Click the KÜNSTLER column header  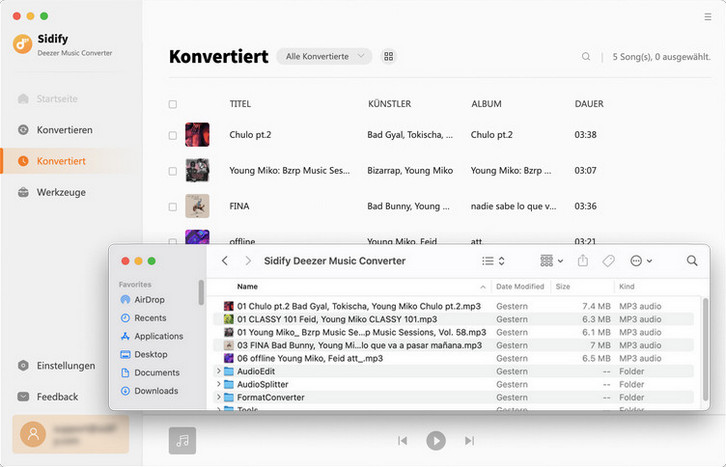(x=389, y=104)
